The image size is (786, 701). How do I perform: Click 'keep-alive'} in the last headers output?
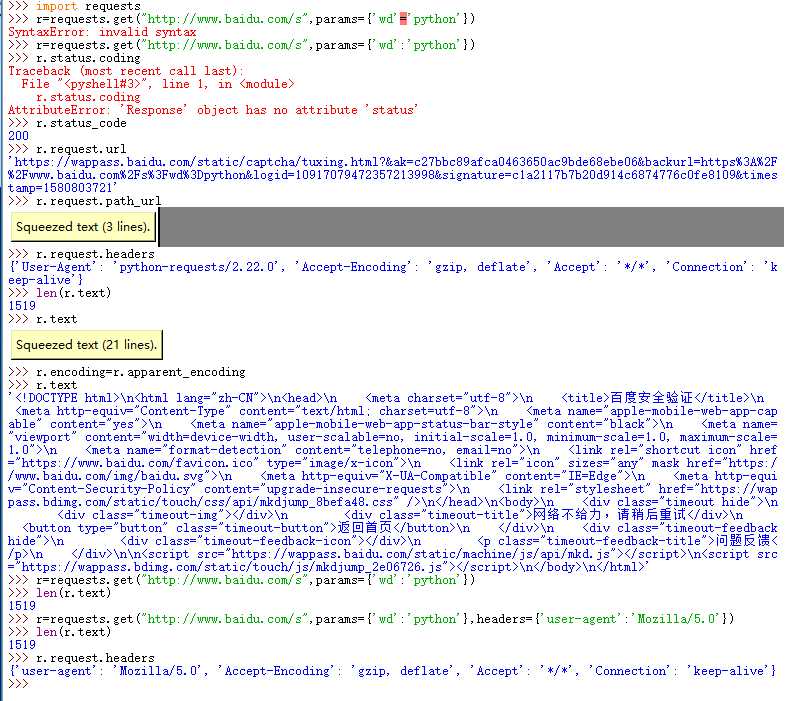732,672
